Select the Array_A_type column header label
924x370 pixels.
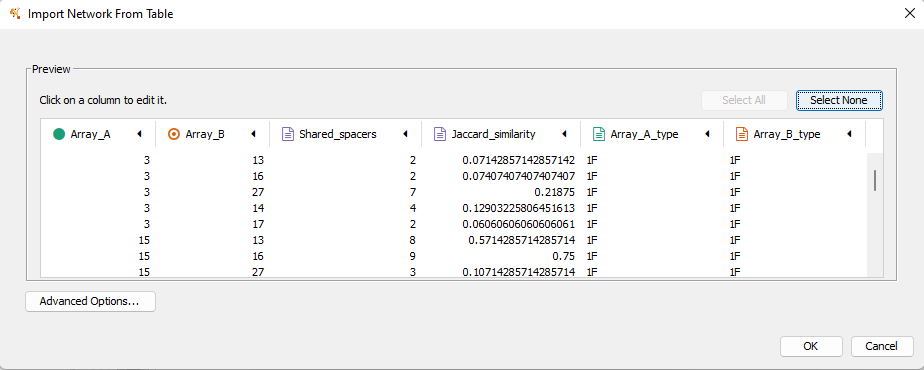[x=644, y=134]
